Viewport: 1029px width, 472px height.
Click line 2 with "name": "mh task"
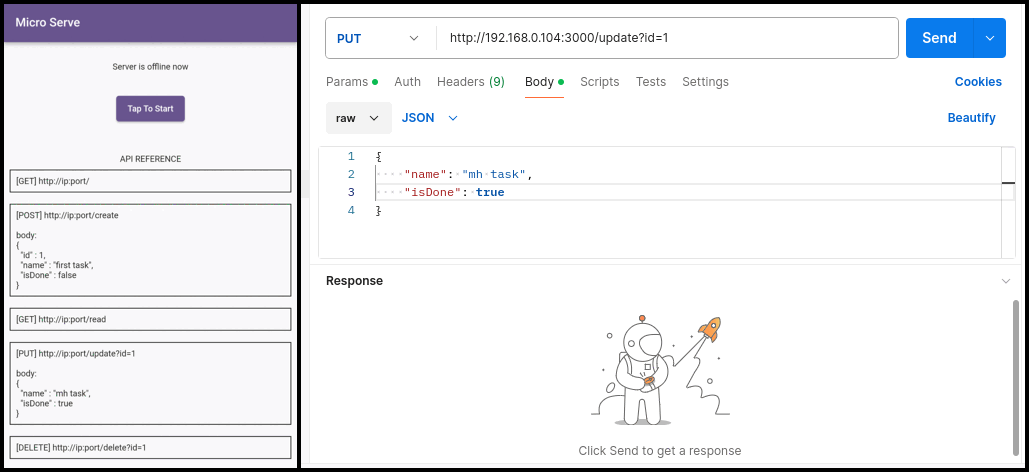click(468, 175)
